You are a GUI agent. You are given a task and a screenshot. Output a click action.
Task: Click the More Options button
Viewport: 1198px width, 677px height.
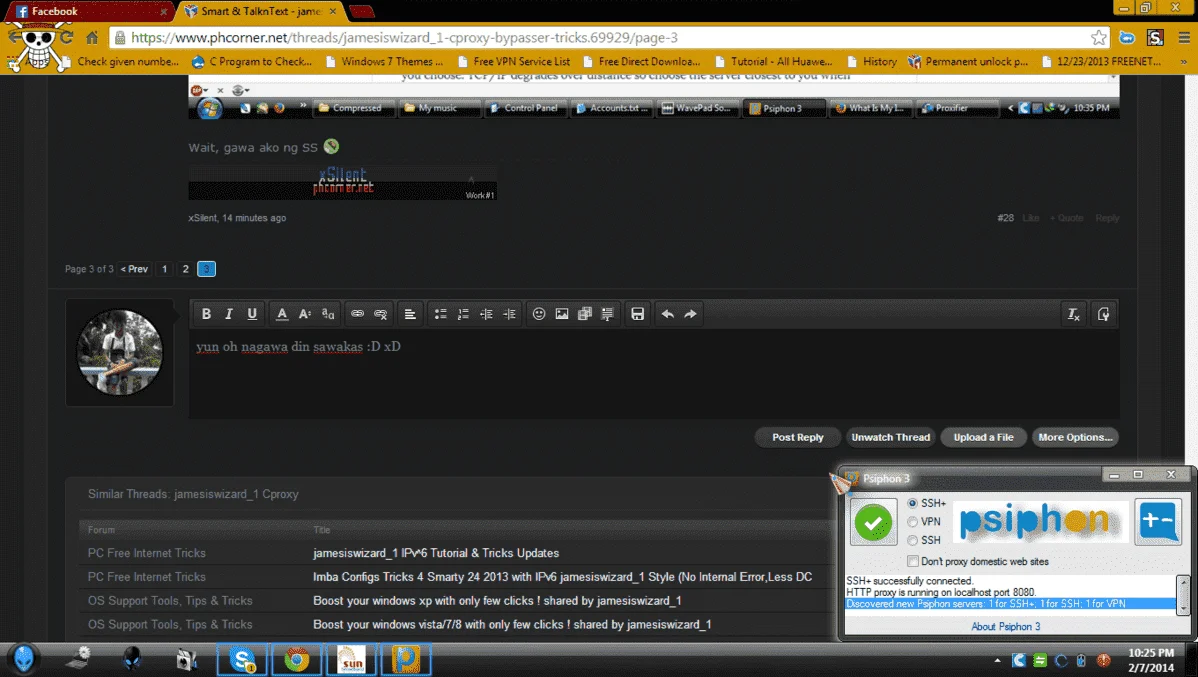[x=1075, y=437]
